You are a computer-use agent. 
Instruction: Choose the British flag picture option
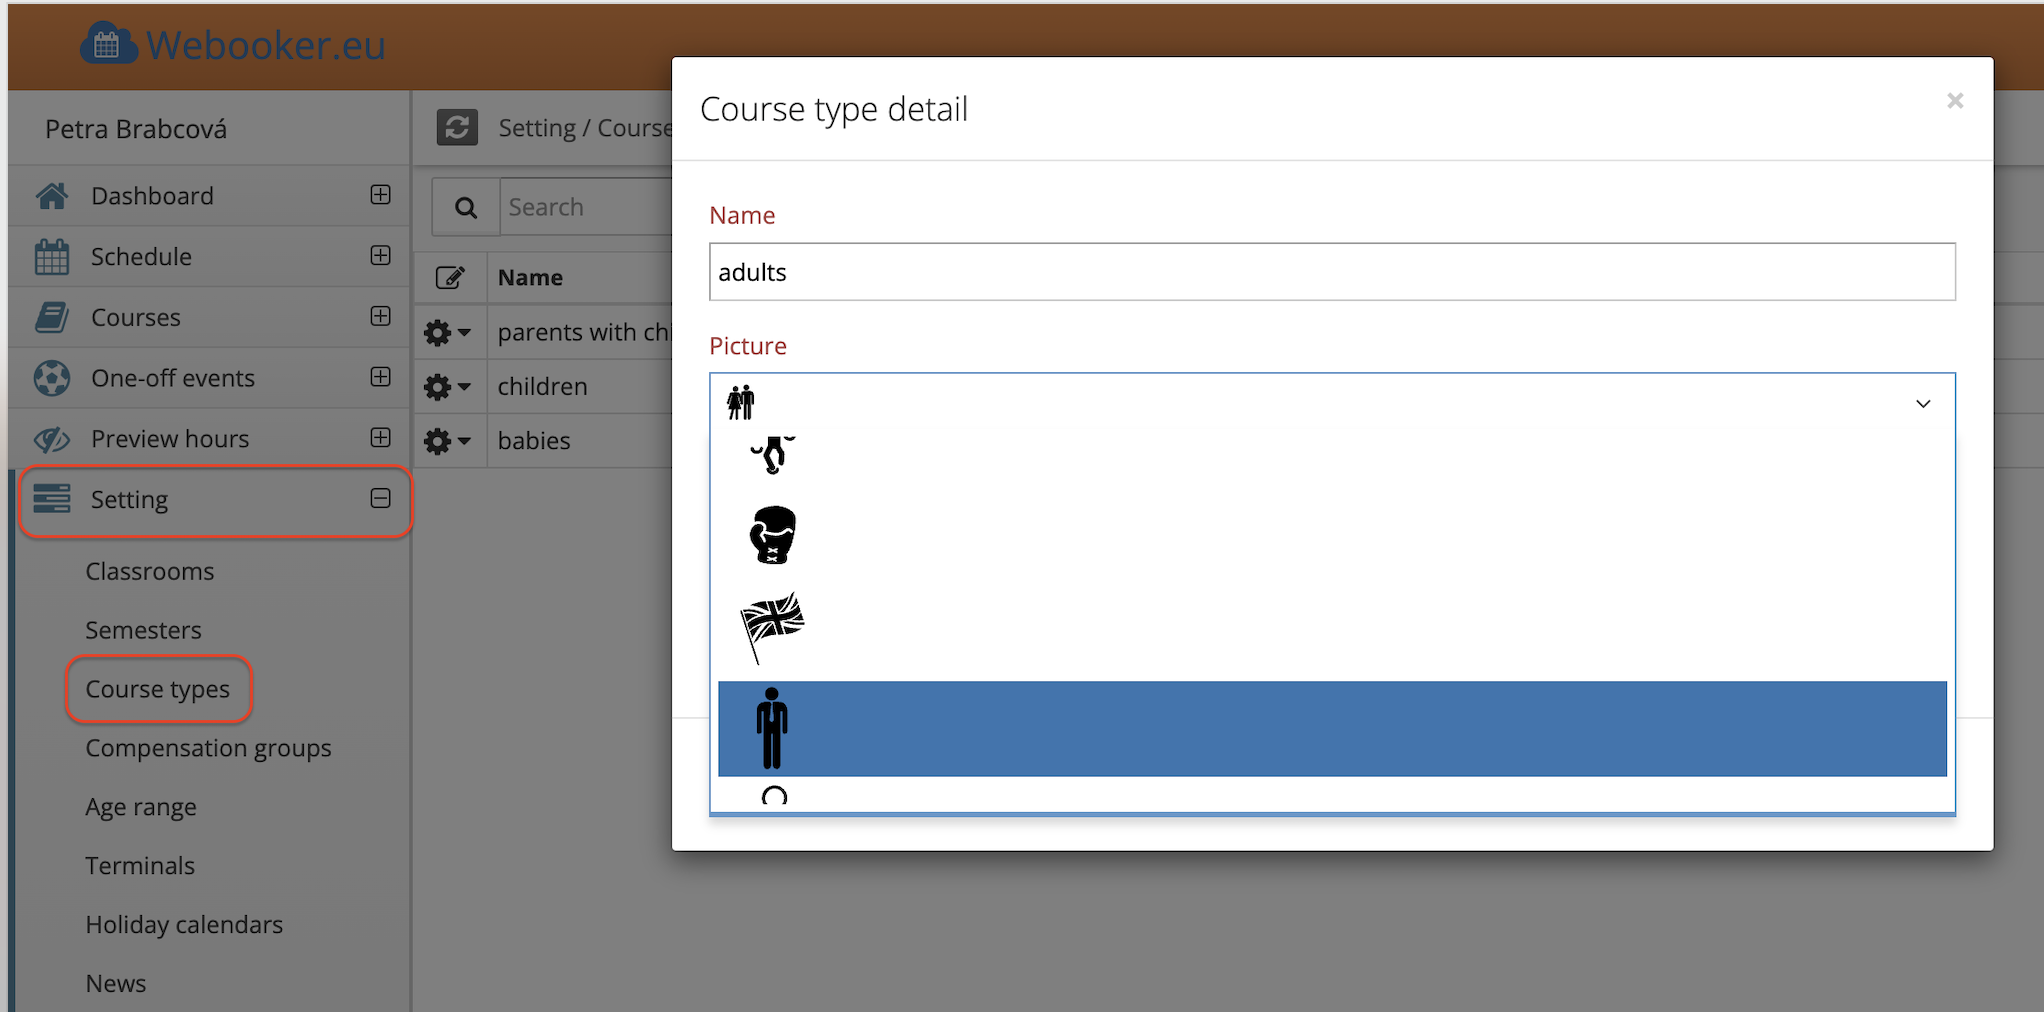pyautogui.click(x=772, y=627)
